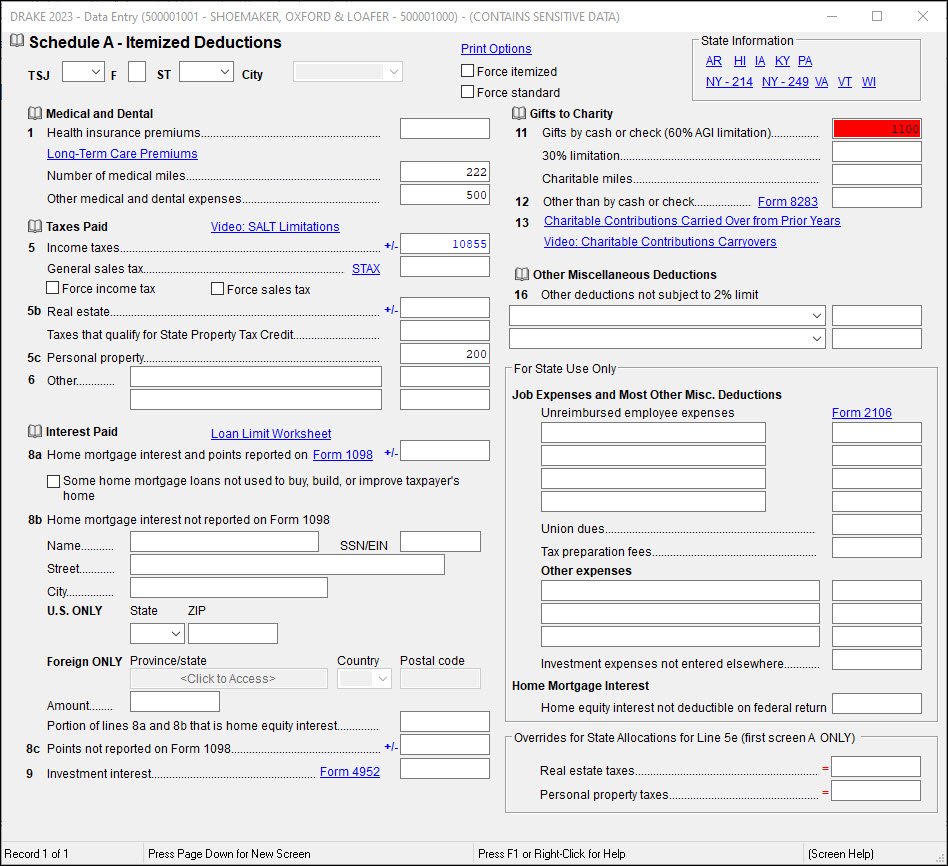Click the Personal property amount field

click(x=445, y=354)
